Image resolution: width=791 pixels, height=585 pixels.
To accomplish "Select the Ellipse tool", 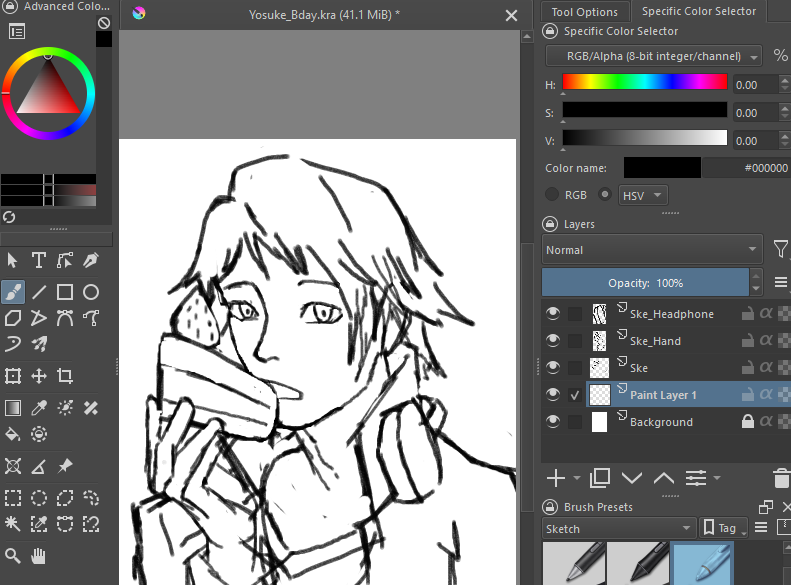I will (x=91, y=292).
